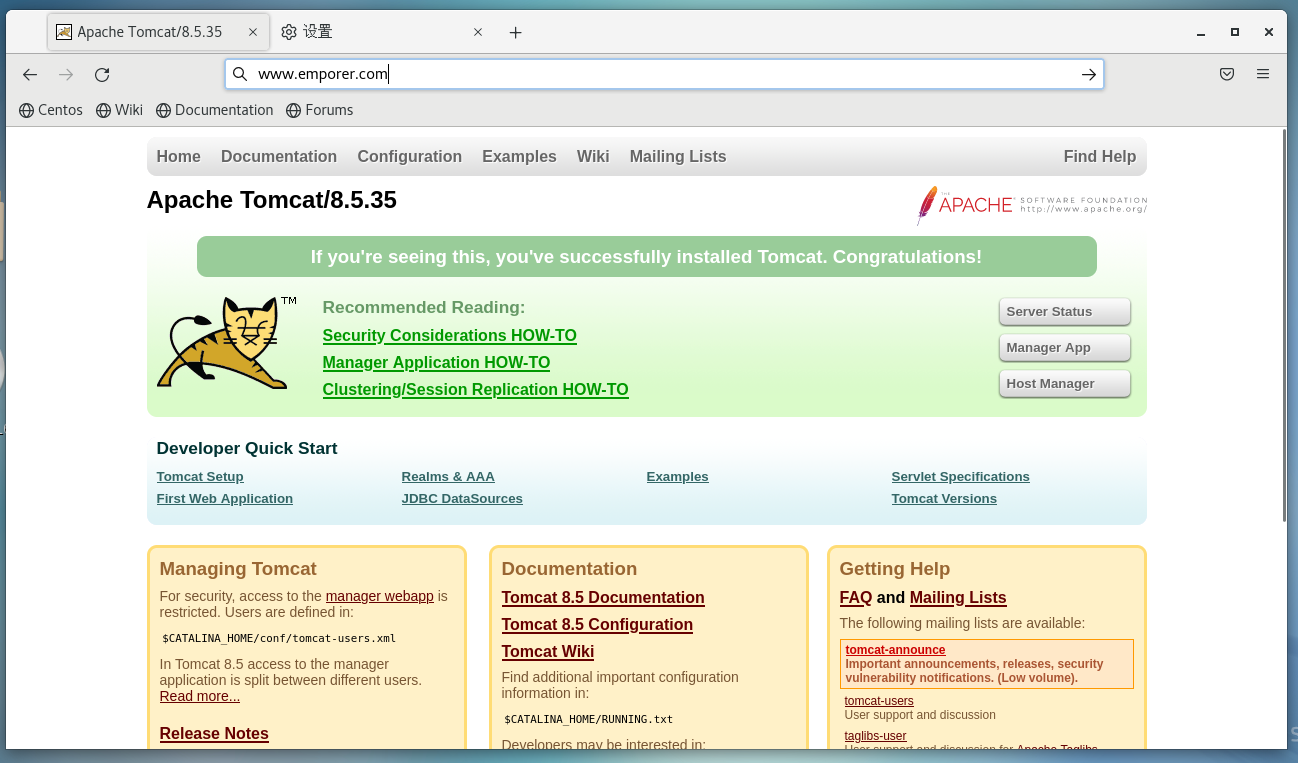The height and width of the screenshot is (763, 1298).
Task: Open the taglibs-user mailing list link
Action: click(x=875, y=736)
